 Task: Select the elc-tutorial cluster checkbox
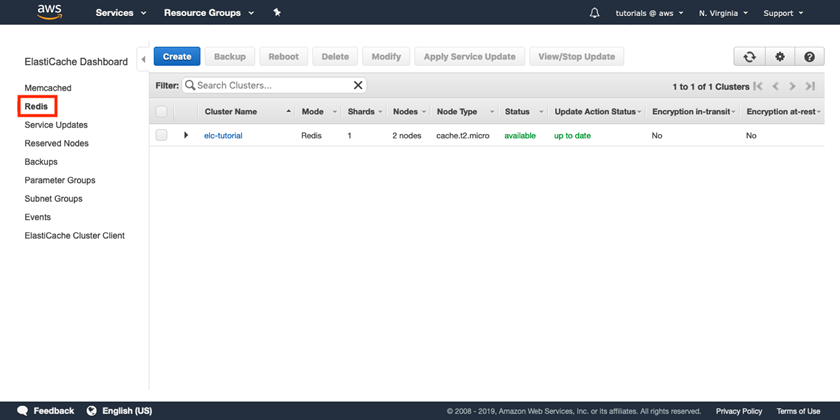pos(161,135)
